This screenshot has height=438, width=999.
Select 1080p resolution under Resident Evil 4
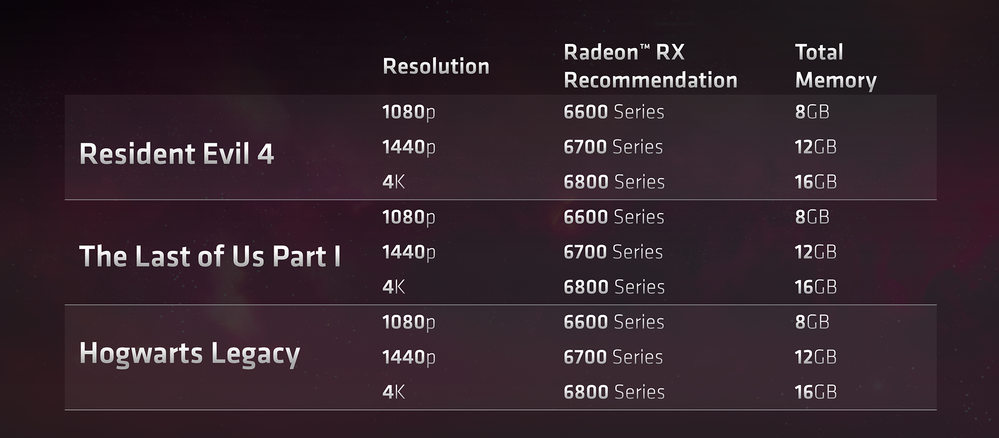tap(409, 112)
